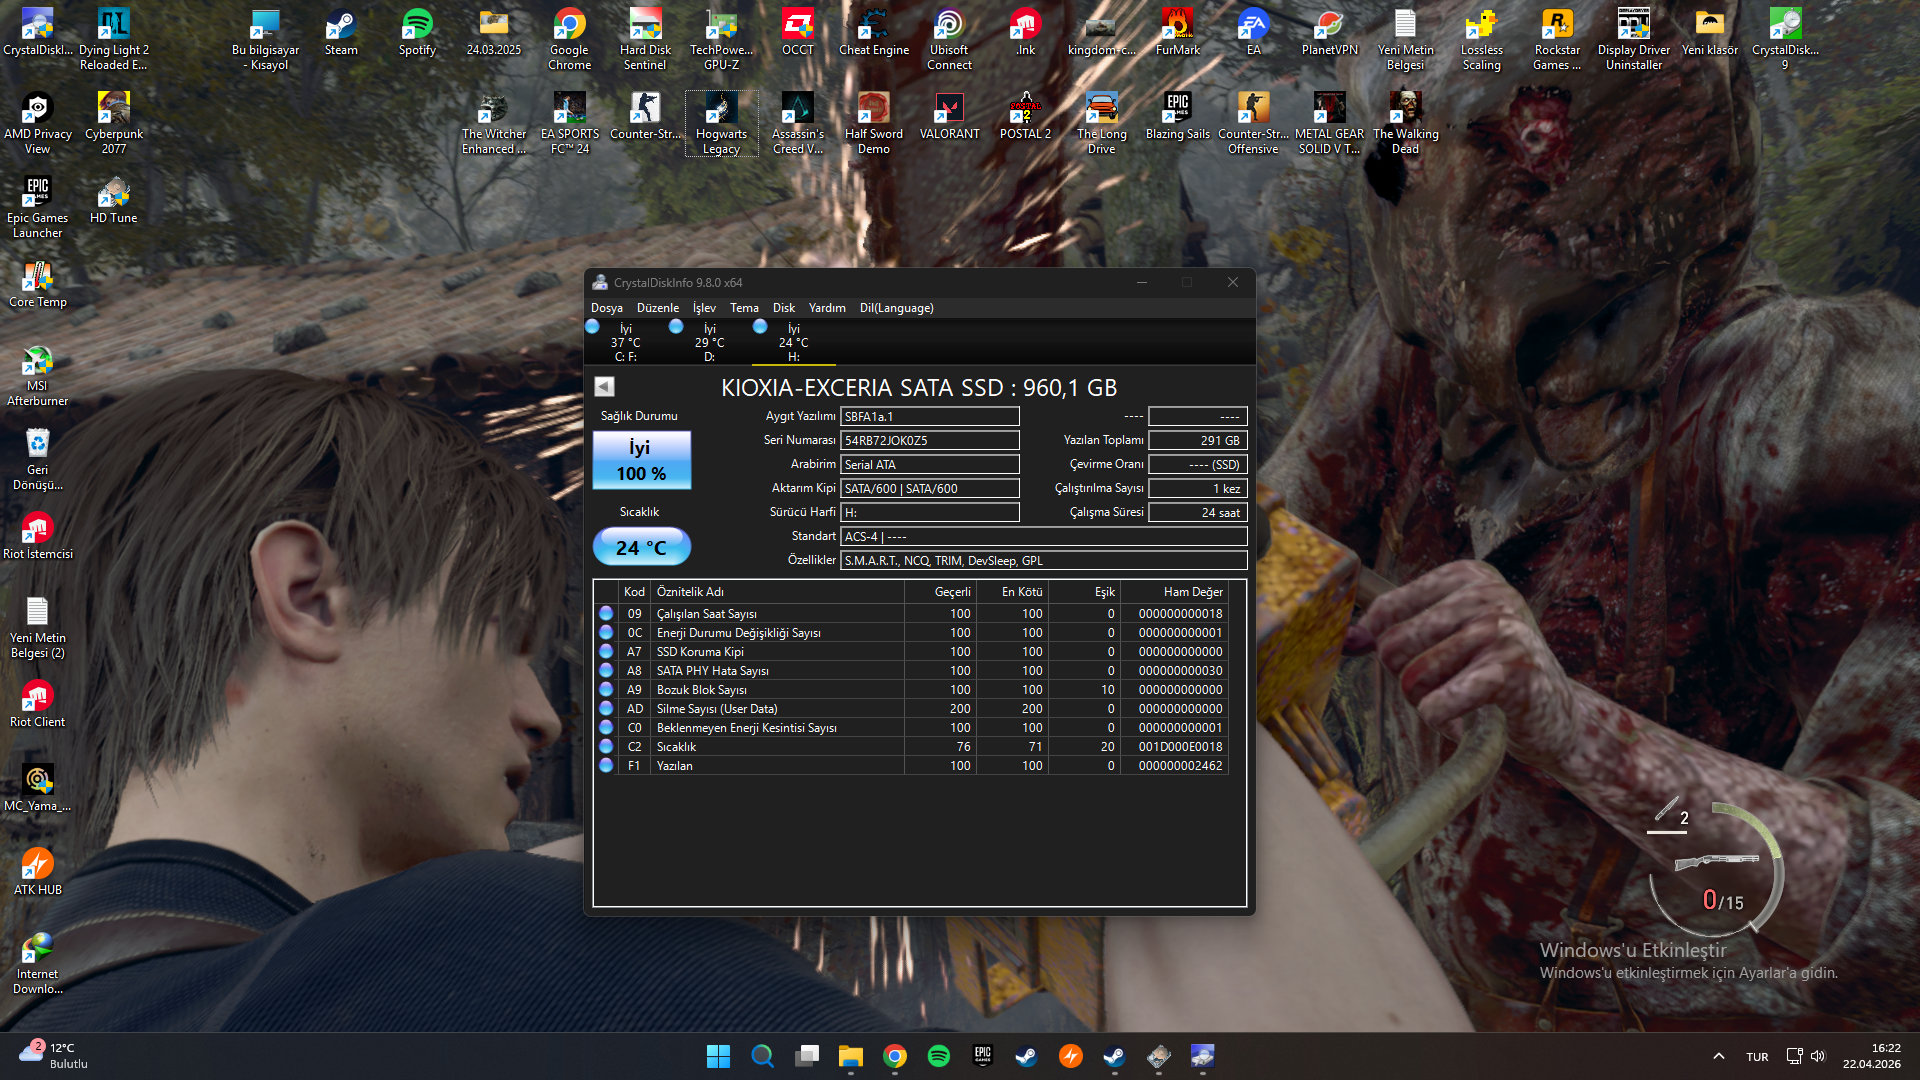Open Internet Download Manager desktop icon

(x=37, y=964)
